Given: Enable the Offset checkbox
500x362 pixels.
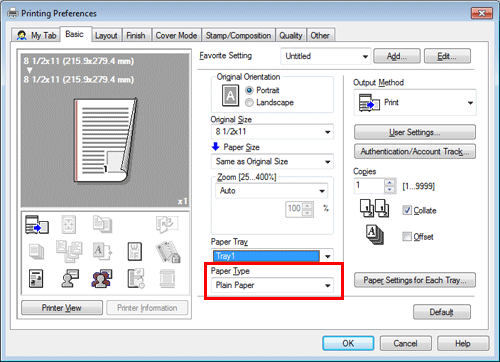Looking at the screenshot, I should pos(407,236).
